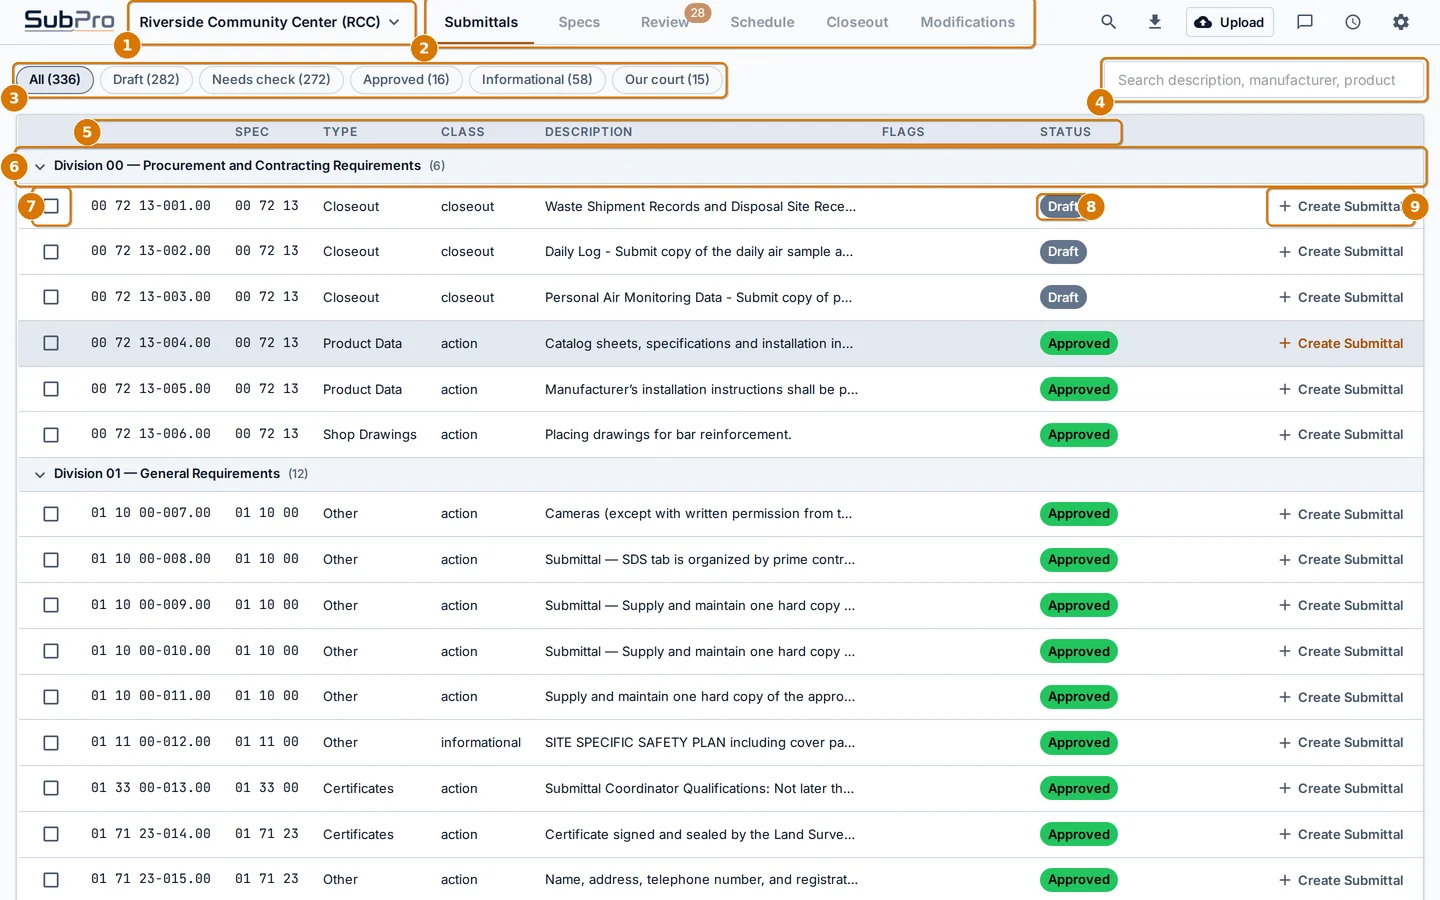Image resolution: width=1440 pixels, height=900 pixels.
Task: Filter by Needs check (272)
Action: [271, 80]
